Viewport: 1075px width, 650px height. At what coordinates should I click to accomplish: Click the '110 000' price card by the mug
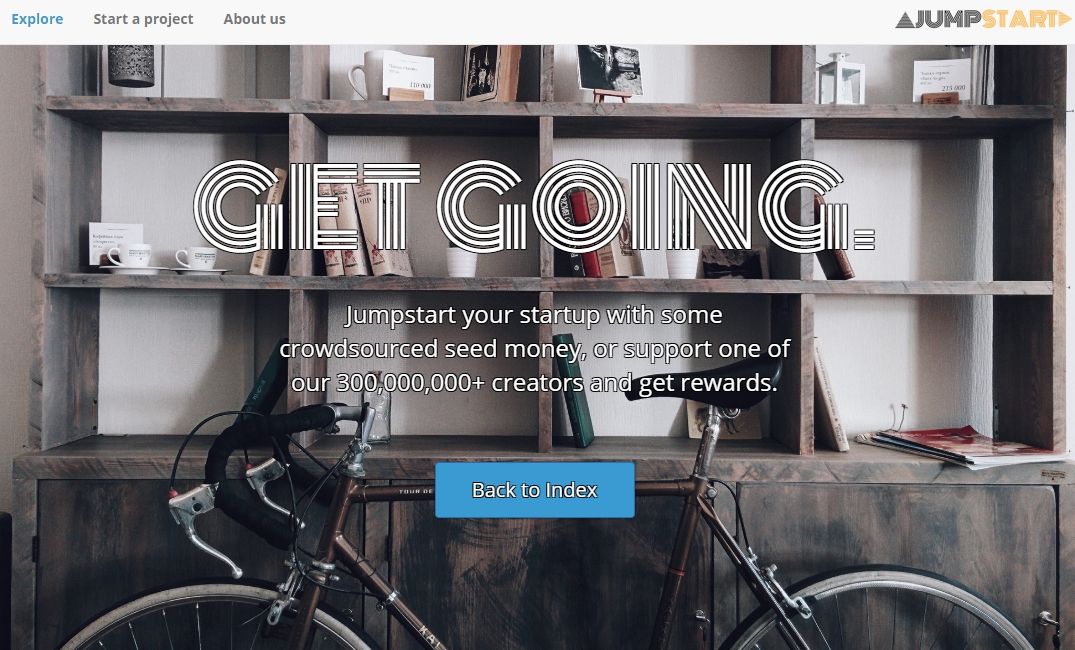coord(409,75)
